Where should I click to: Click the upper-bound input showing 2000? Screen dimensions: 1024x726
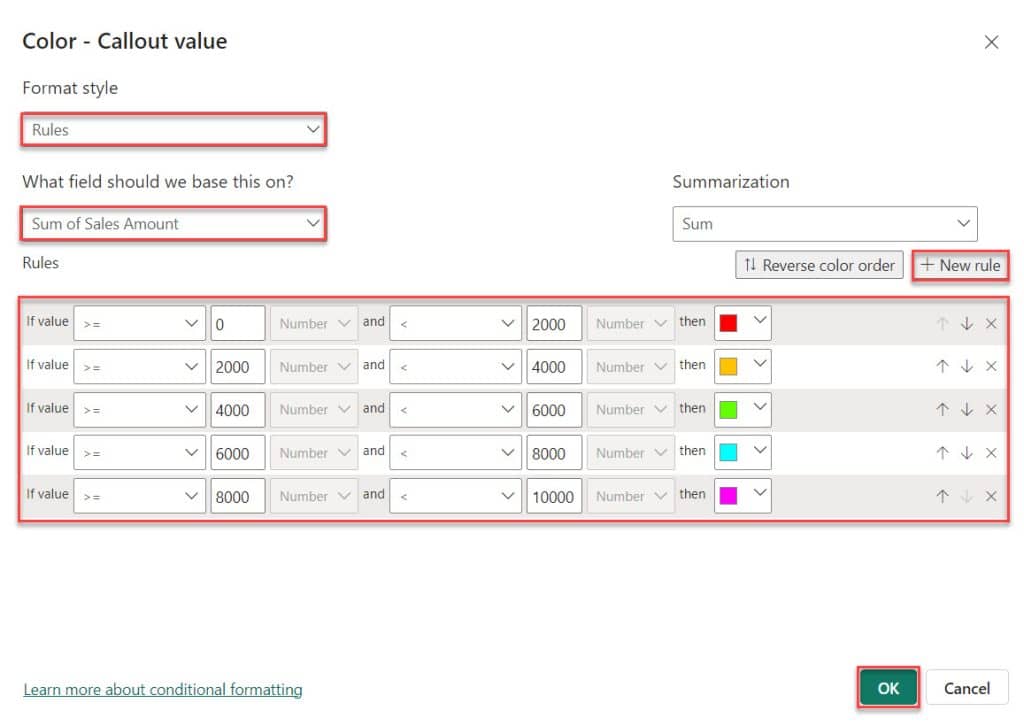click(x=554, y=323)
